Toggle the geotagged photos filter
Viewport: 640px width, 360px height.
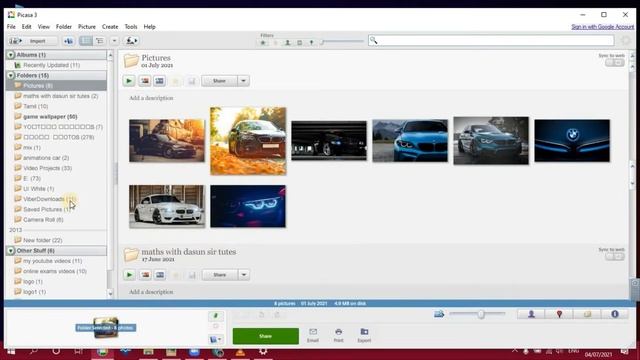(311, 42)
